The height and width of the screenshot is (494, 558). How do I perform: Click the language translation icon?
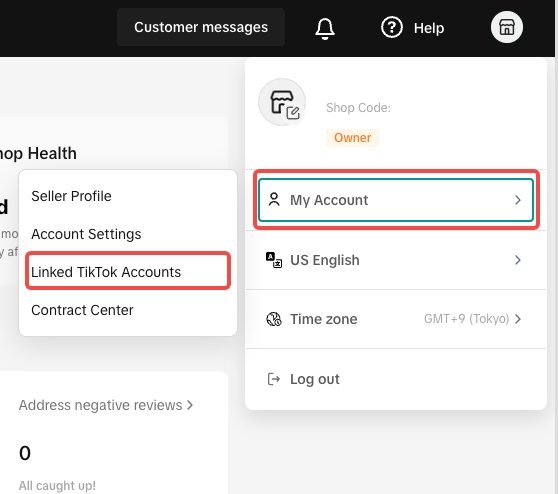274,260
